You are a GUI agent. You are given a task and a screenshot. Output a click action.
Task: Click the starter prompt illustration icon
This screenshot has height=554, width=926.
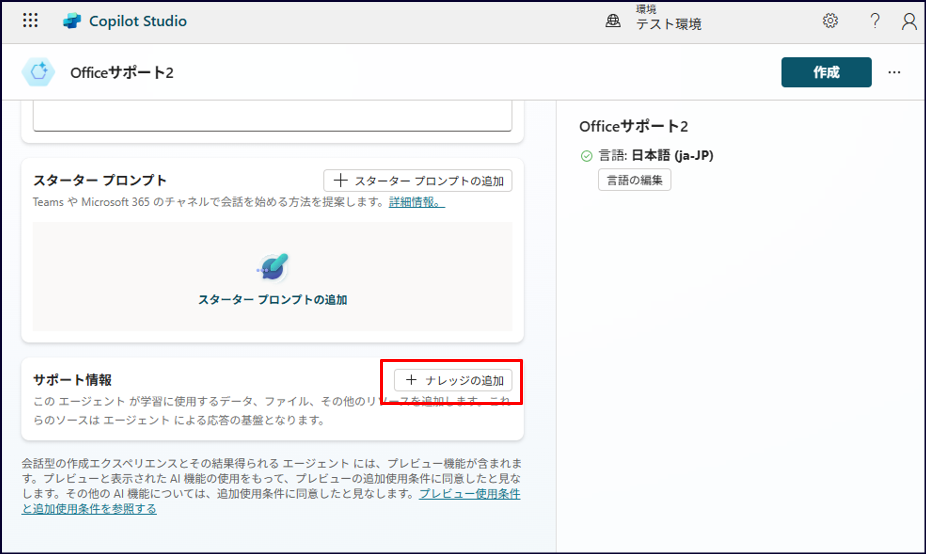(x=272, y=267)
